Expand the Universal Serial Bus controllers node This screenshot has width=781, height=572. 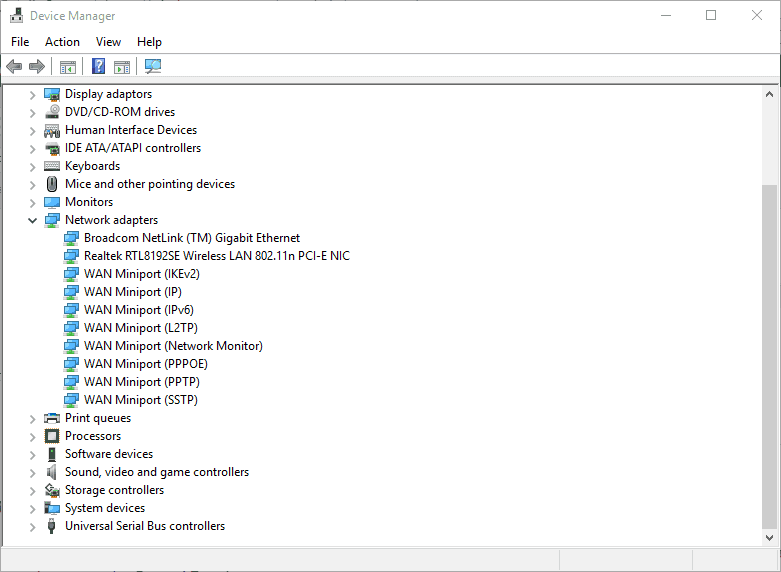32,527
